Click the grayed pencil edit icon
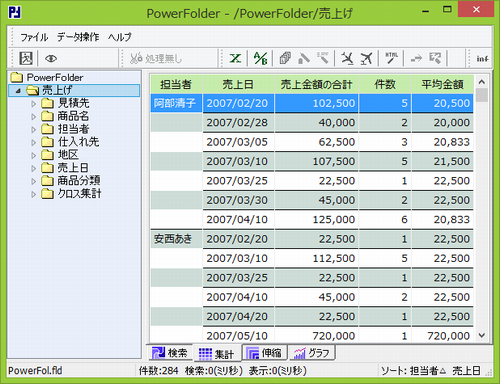The width and height of the screenshot is (500, 384). [304, 59]
